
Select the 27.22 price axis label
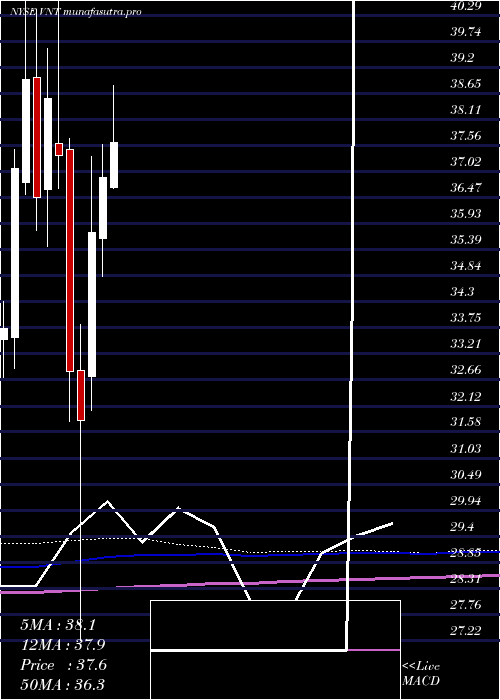click(466, 630)
